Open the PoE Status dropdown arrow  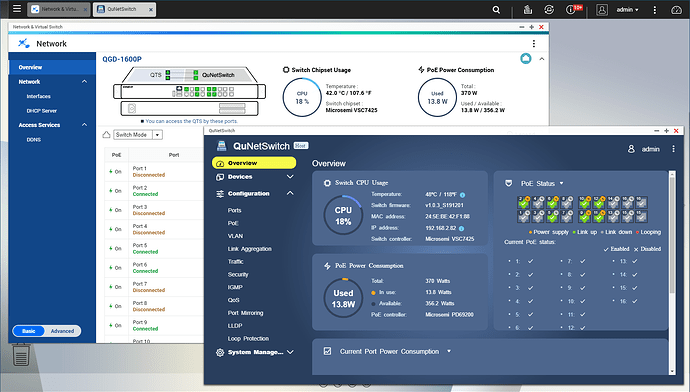point(562,183)
